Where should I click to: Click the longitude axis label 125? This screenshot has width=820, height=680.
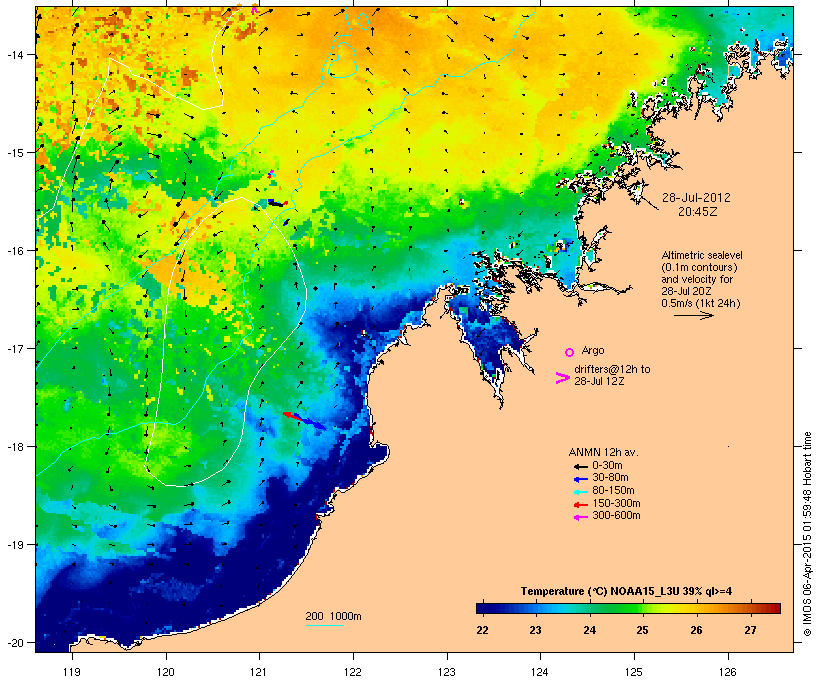(634, 672)
